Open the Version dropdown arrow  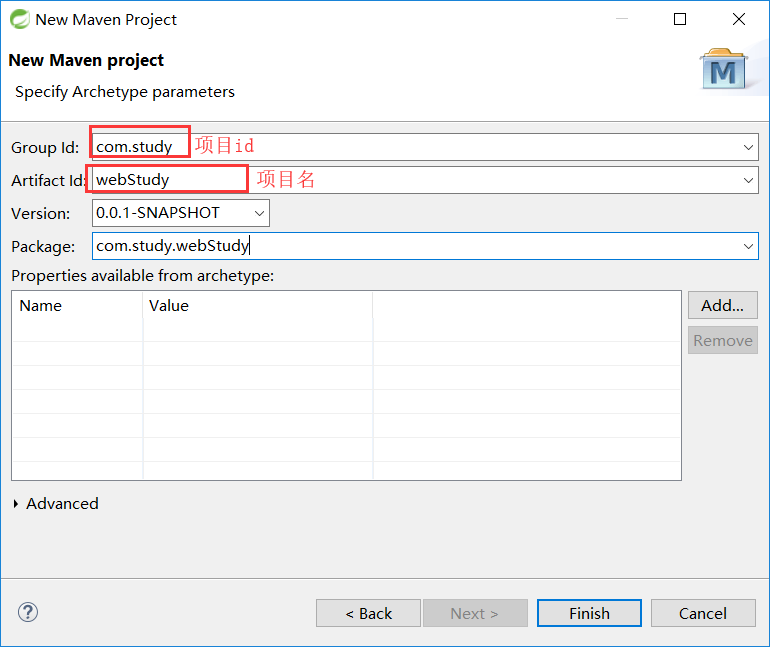[259, 213]
